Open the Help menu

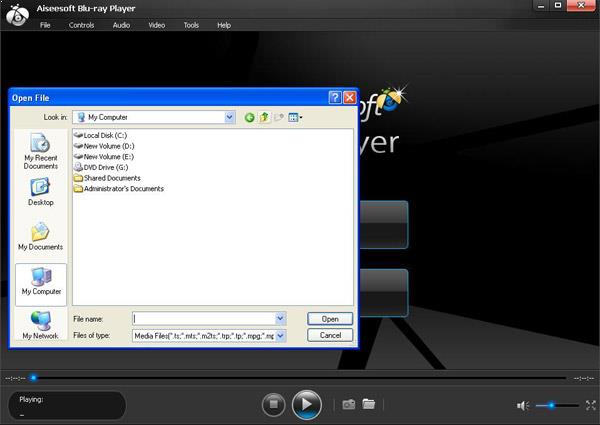[x=224, y=25]
